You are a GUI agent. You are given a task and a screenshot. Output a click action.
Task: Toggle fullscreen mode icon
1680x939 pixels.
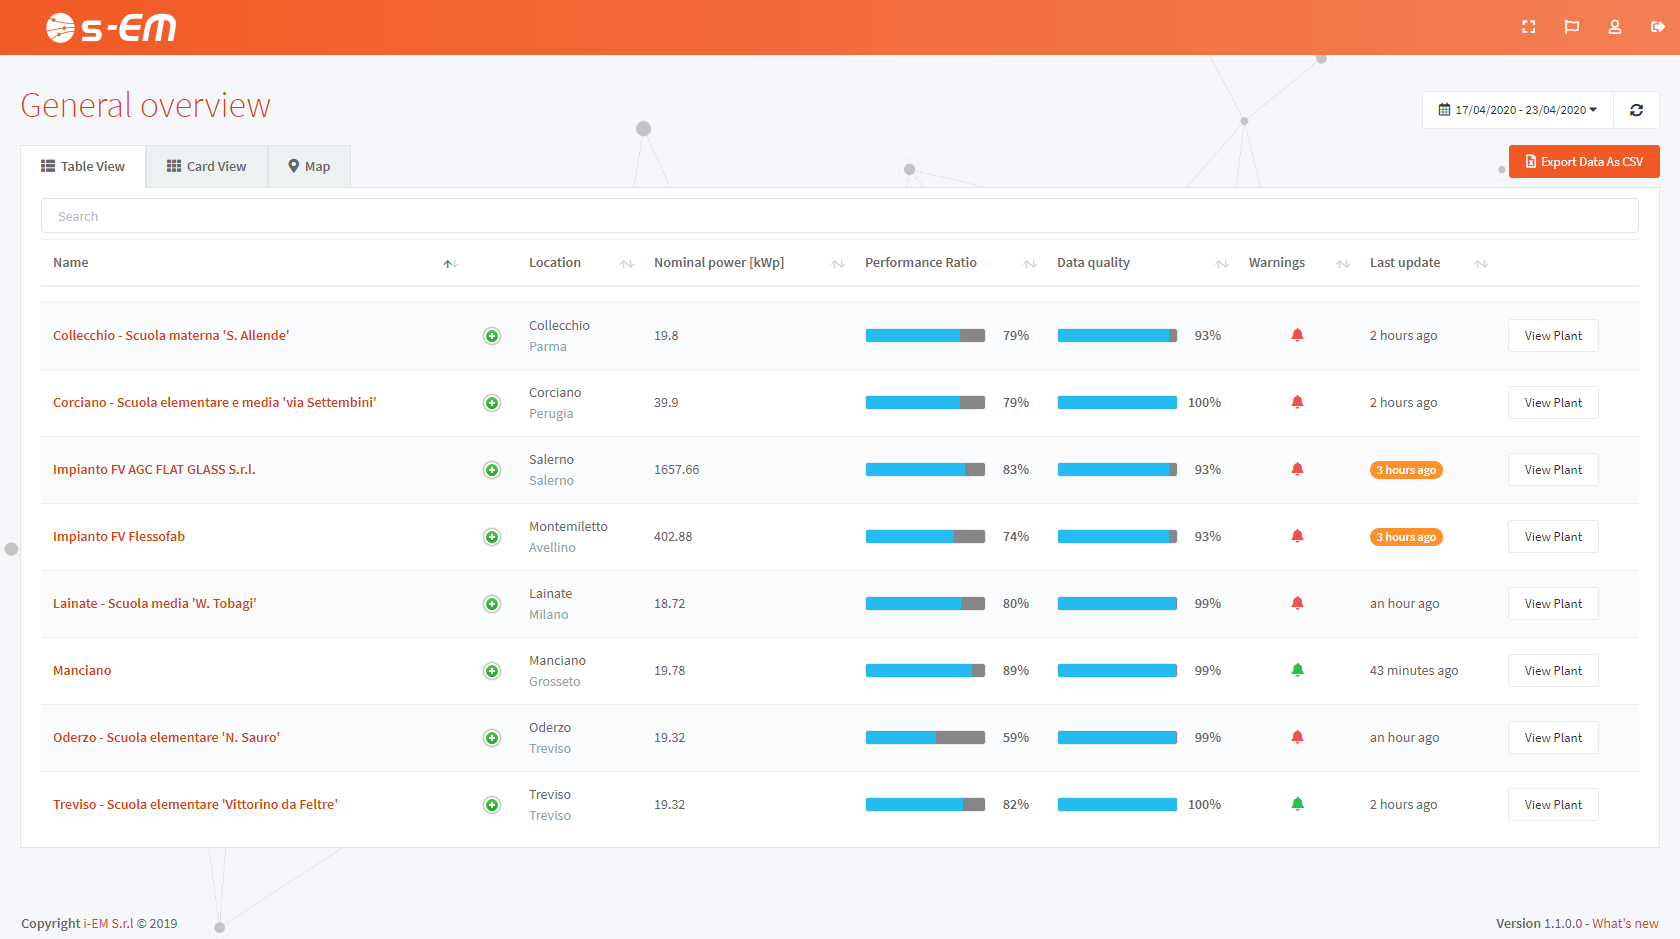1528,27
